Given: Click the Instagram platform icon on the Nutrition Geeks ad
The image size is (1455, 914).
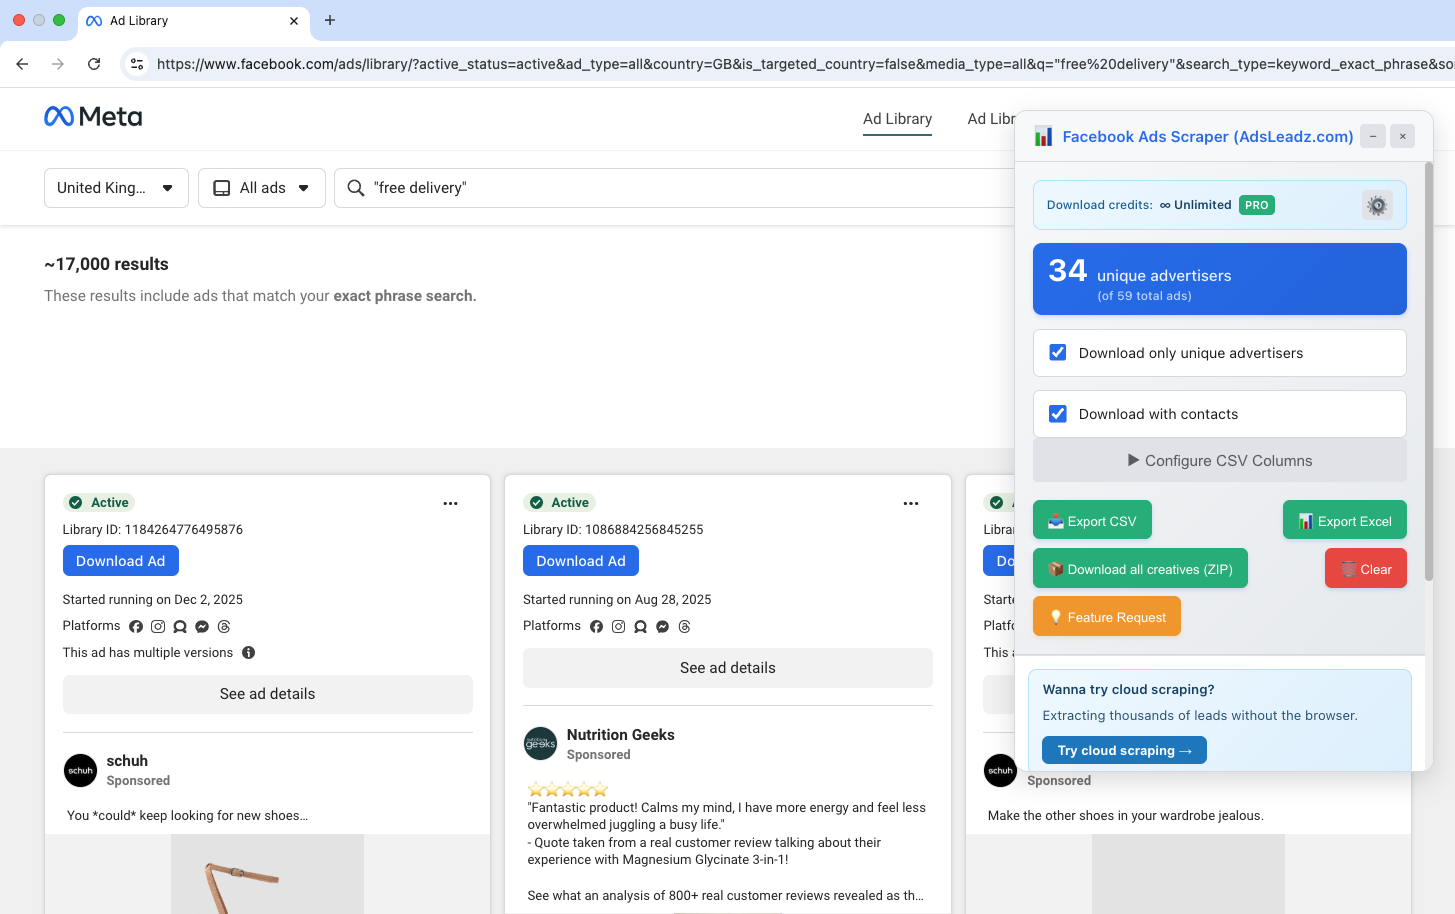Looking at the screenshot, I should [x=618, y=626].
